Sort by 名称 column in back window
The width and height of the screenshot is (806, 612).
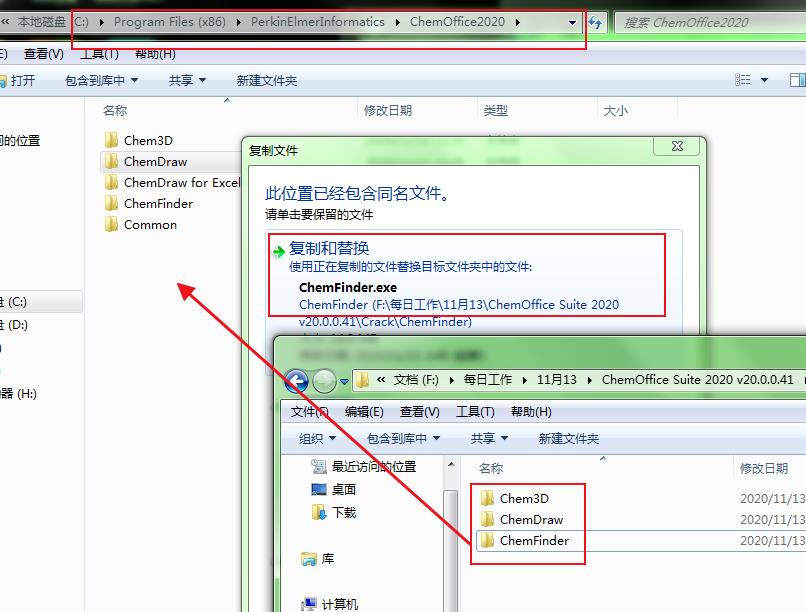click(115, 110)
